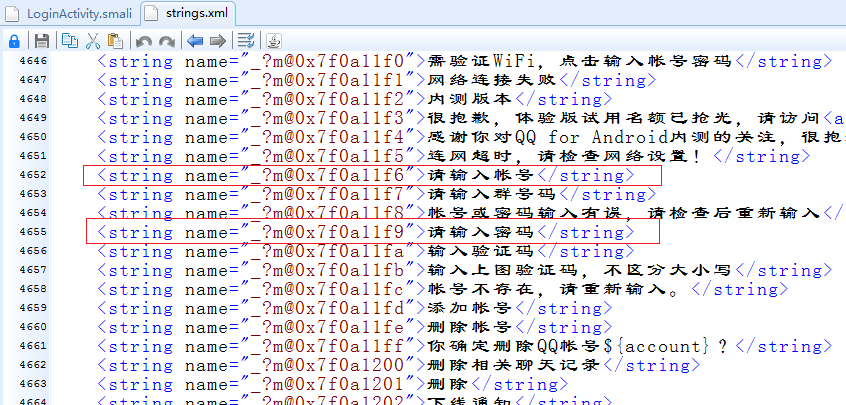Click the text 添加帐号 on line 4659

[470, 308]
